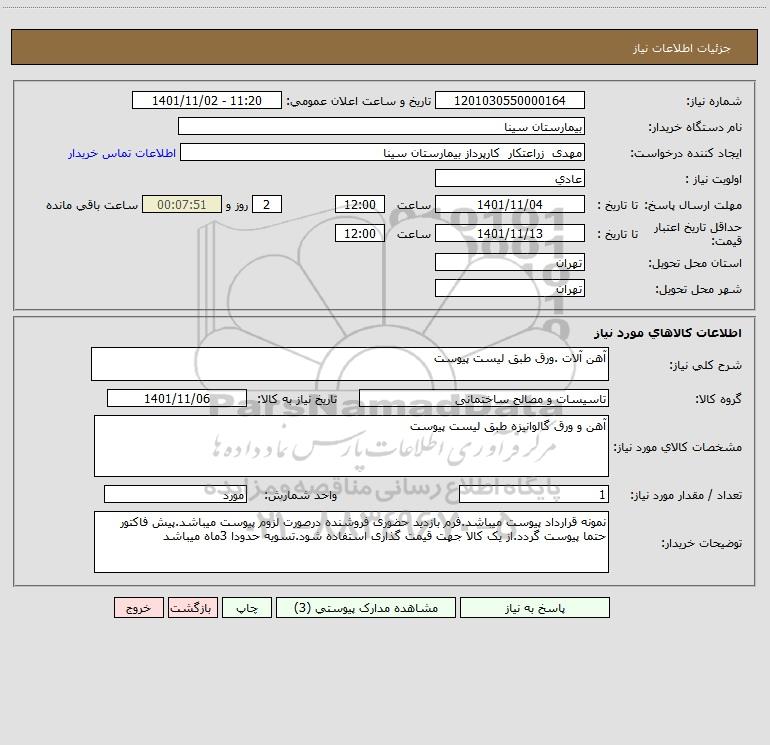770x745 pixels.
Task: Click the تاریخ نیاز به کالا field 1401/11/06
Action: [x=177, y=398]
